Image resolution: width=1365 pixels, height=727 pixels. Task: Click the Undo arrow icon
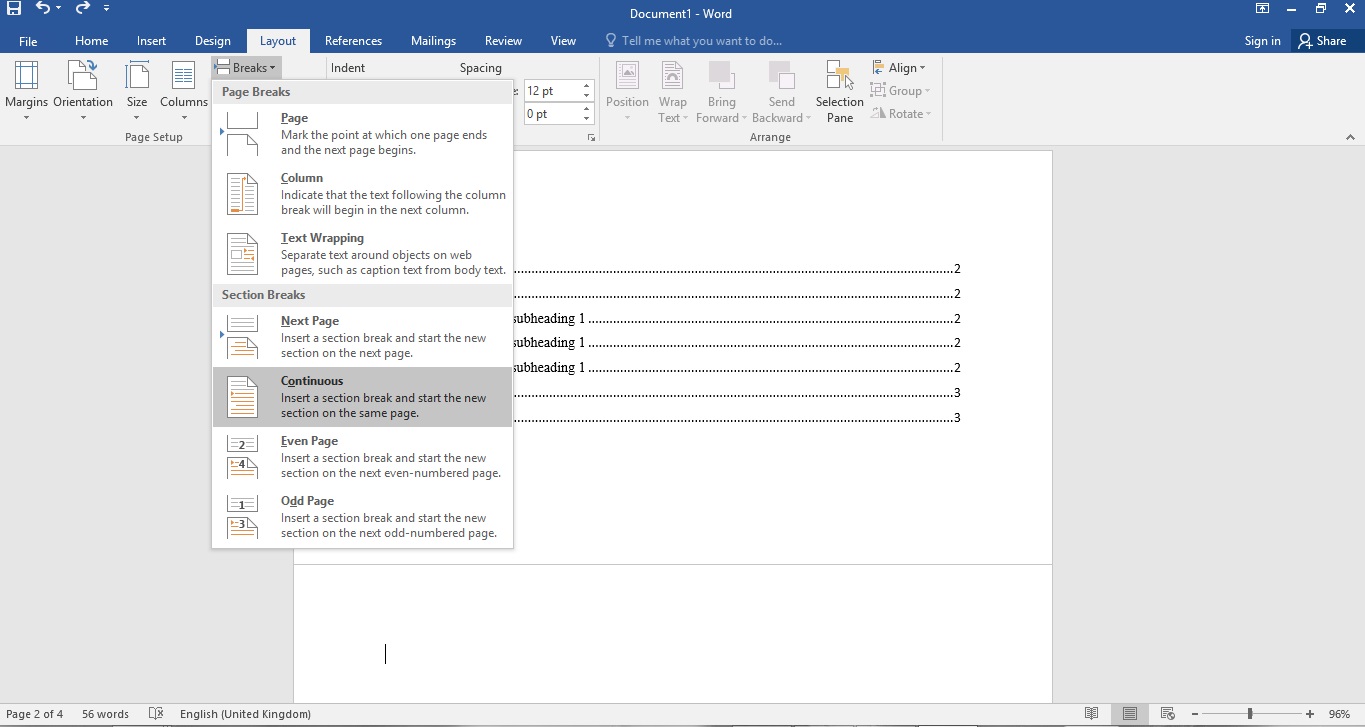(43, 10)
